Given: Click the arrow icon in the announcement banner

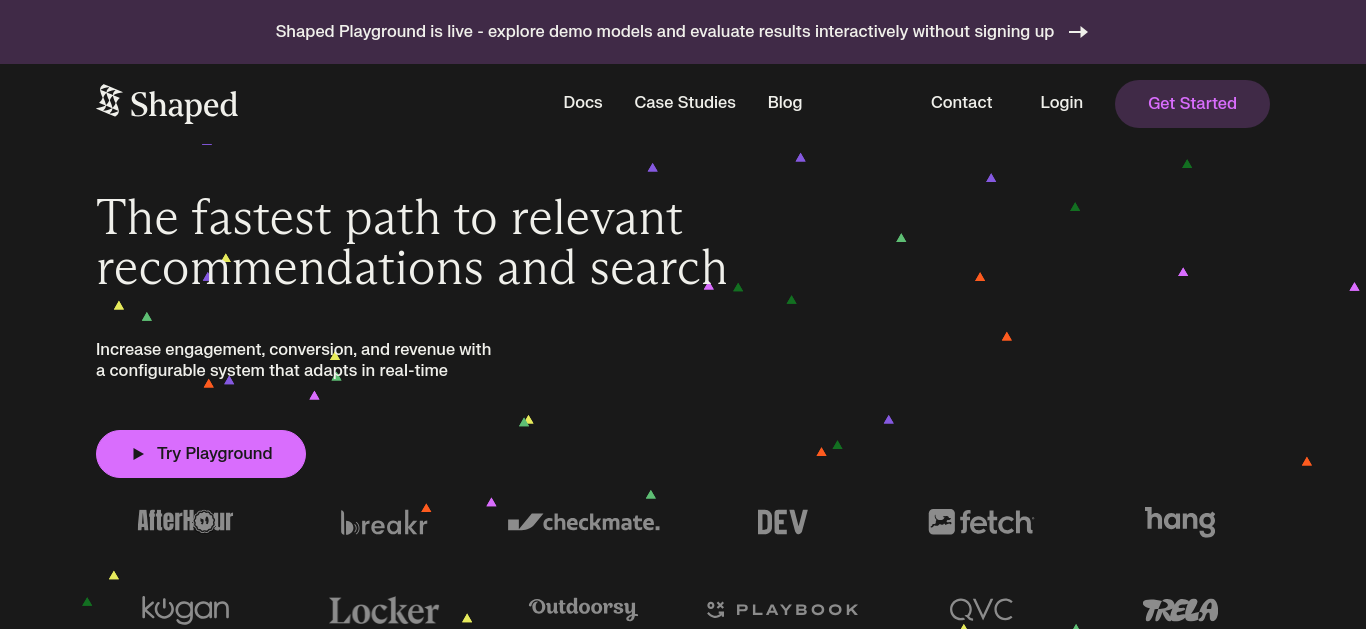Looking at the screenshot, I should tap(1078, 32).
